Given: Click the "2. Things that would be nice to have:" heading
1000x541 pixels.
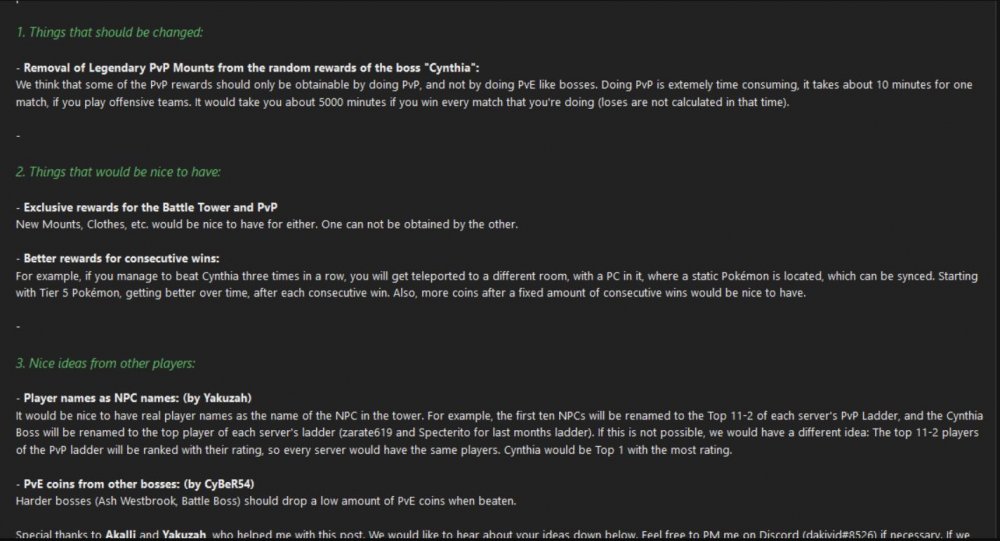Looking at the screenshot, I should 118,172.
